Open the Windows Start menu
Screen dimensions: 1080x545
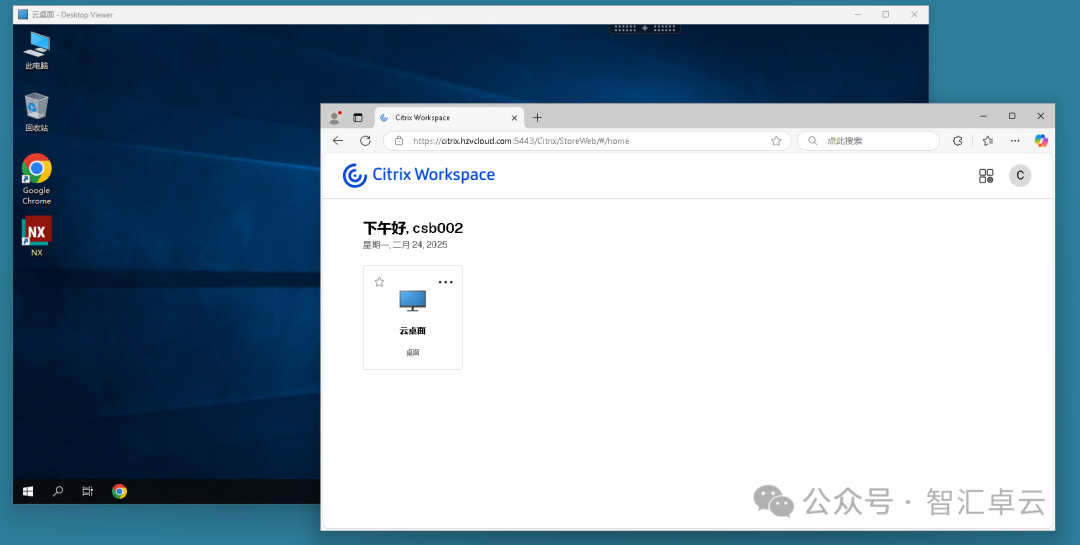(x=28, y=491)
